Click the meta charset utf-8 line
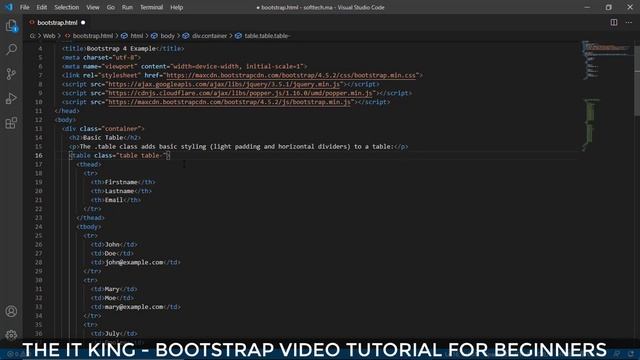The width and height of the screenshot is (640, 360). tap(102, 58)
